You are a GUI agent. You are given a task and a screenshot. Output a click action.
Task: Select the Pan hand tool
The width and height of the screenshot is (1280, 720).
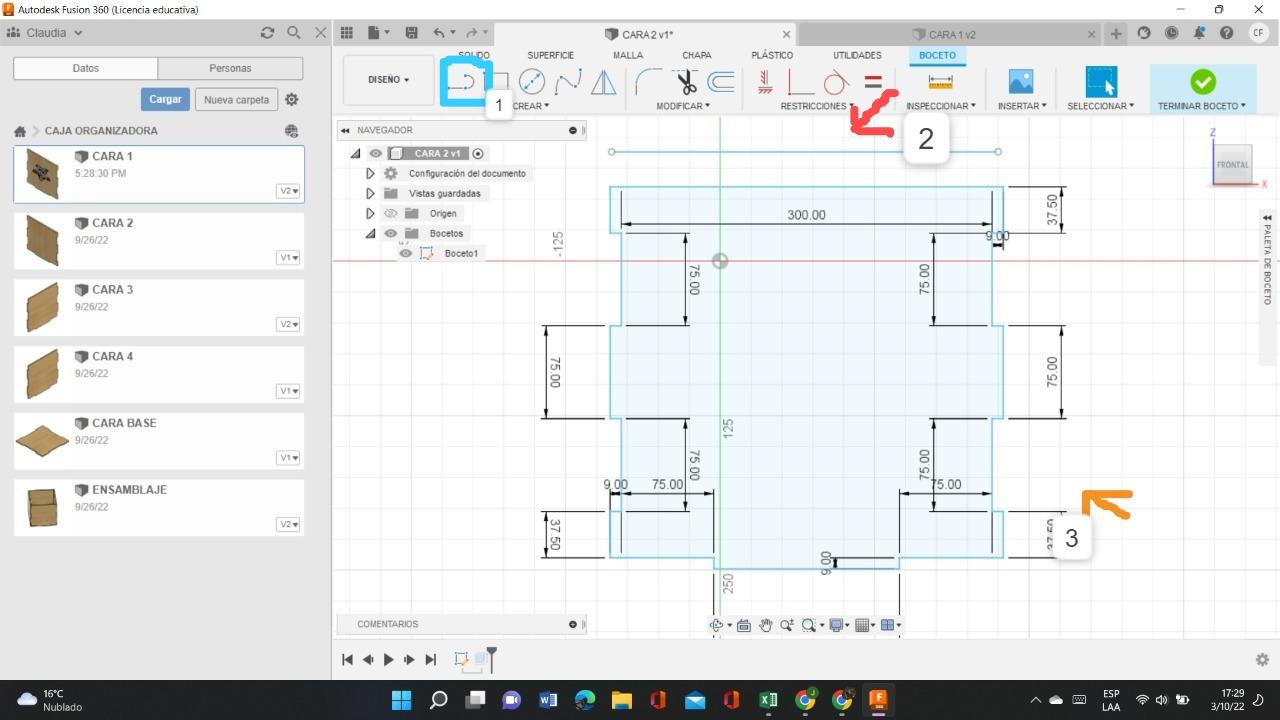tap(766, 625)
